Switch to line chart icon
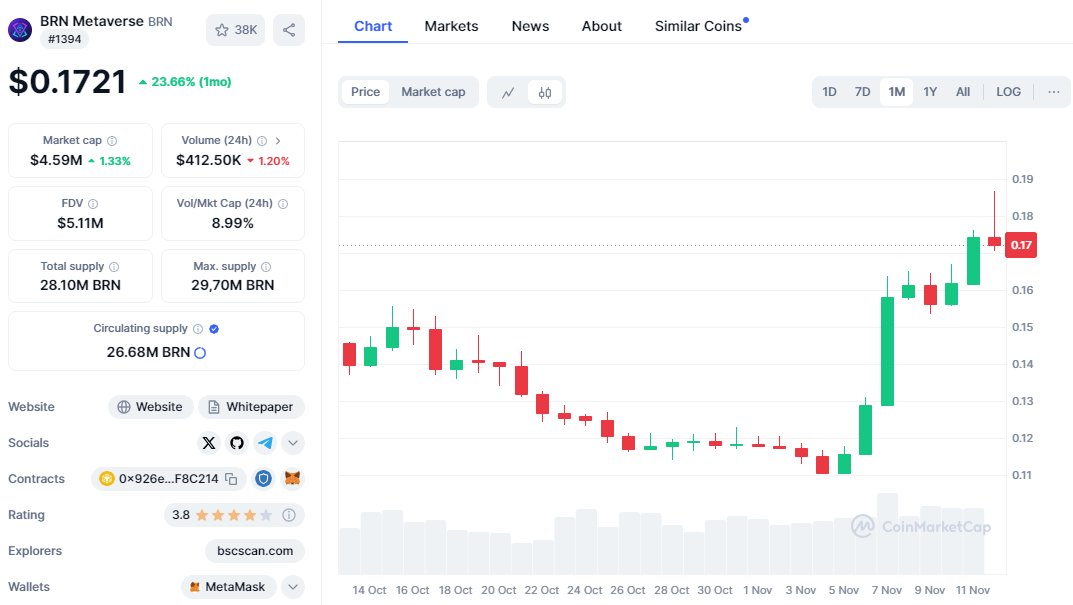 [x=508, y=92]
